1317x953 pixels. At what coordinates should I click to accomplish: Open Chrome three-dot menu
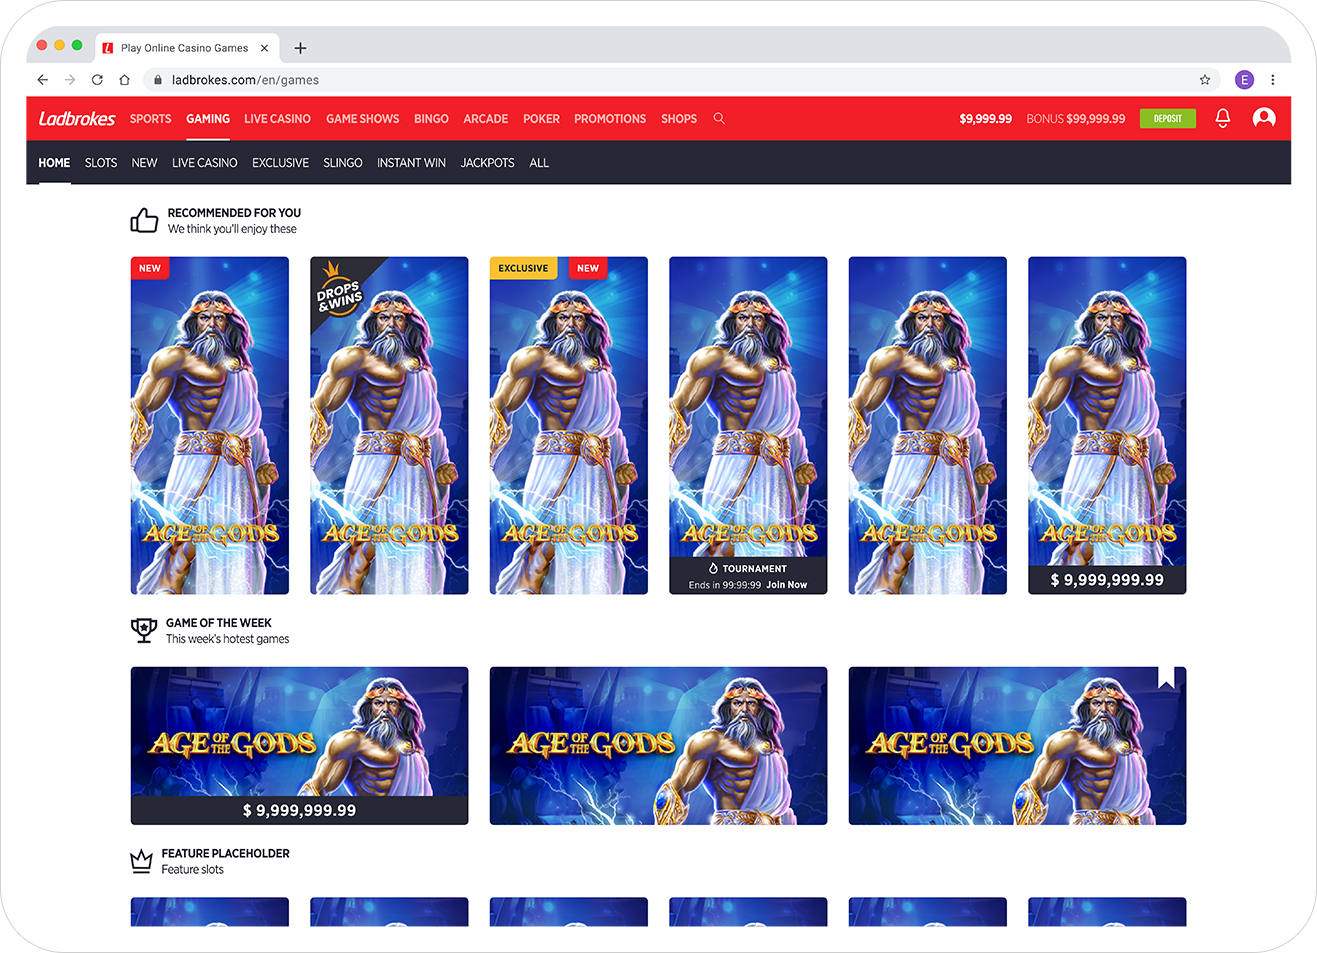1272,80
